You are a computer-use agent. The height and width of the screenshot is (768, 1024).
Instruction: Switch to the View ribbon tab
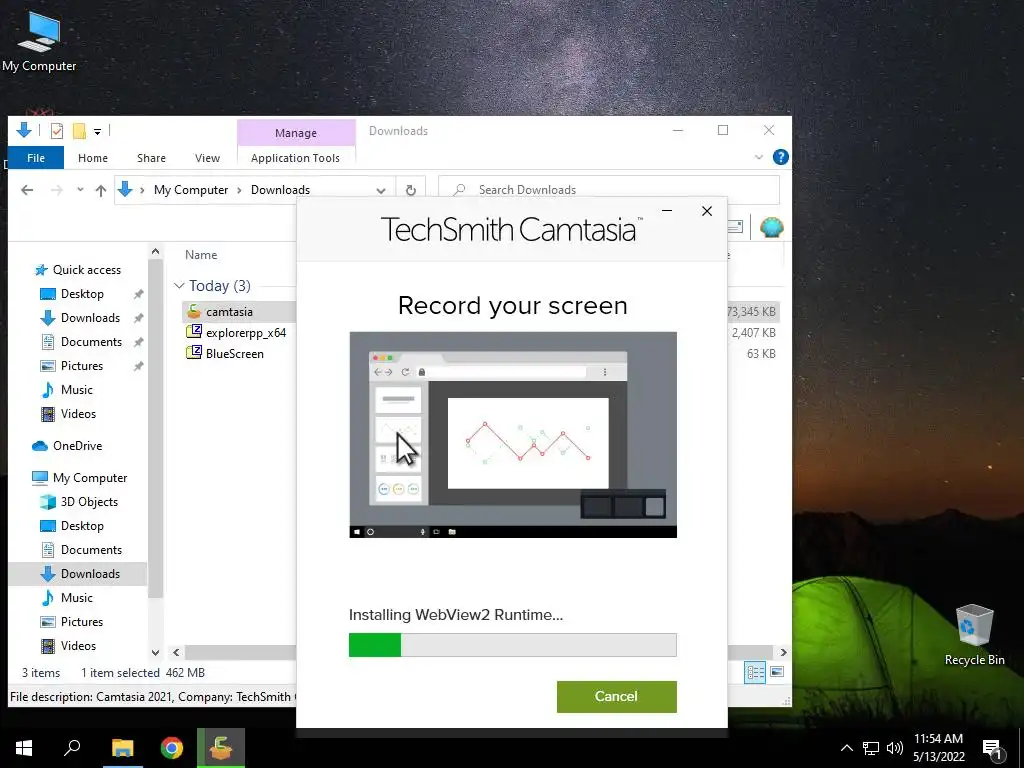(x=207, y=158)
